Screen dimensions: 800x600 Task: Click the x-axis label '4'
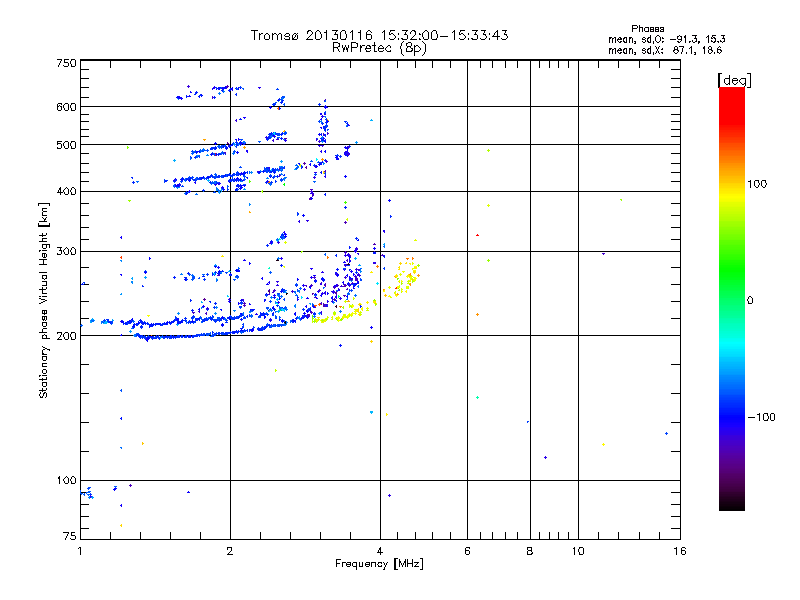click(380, 551)
